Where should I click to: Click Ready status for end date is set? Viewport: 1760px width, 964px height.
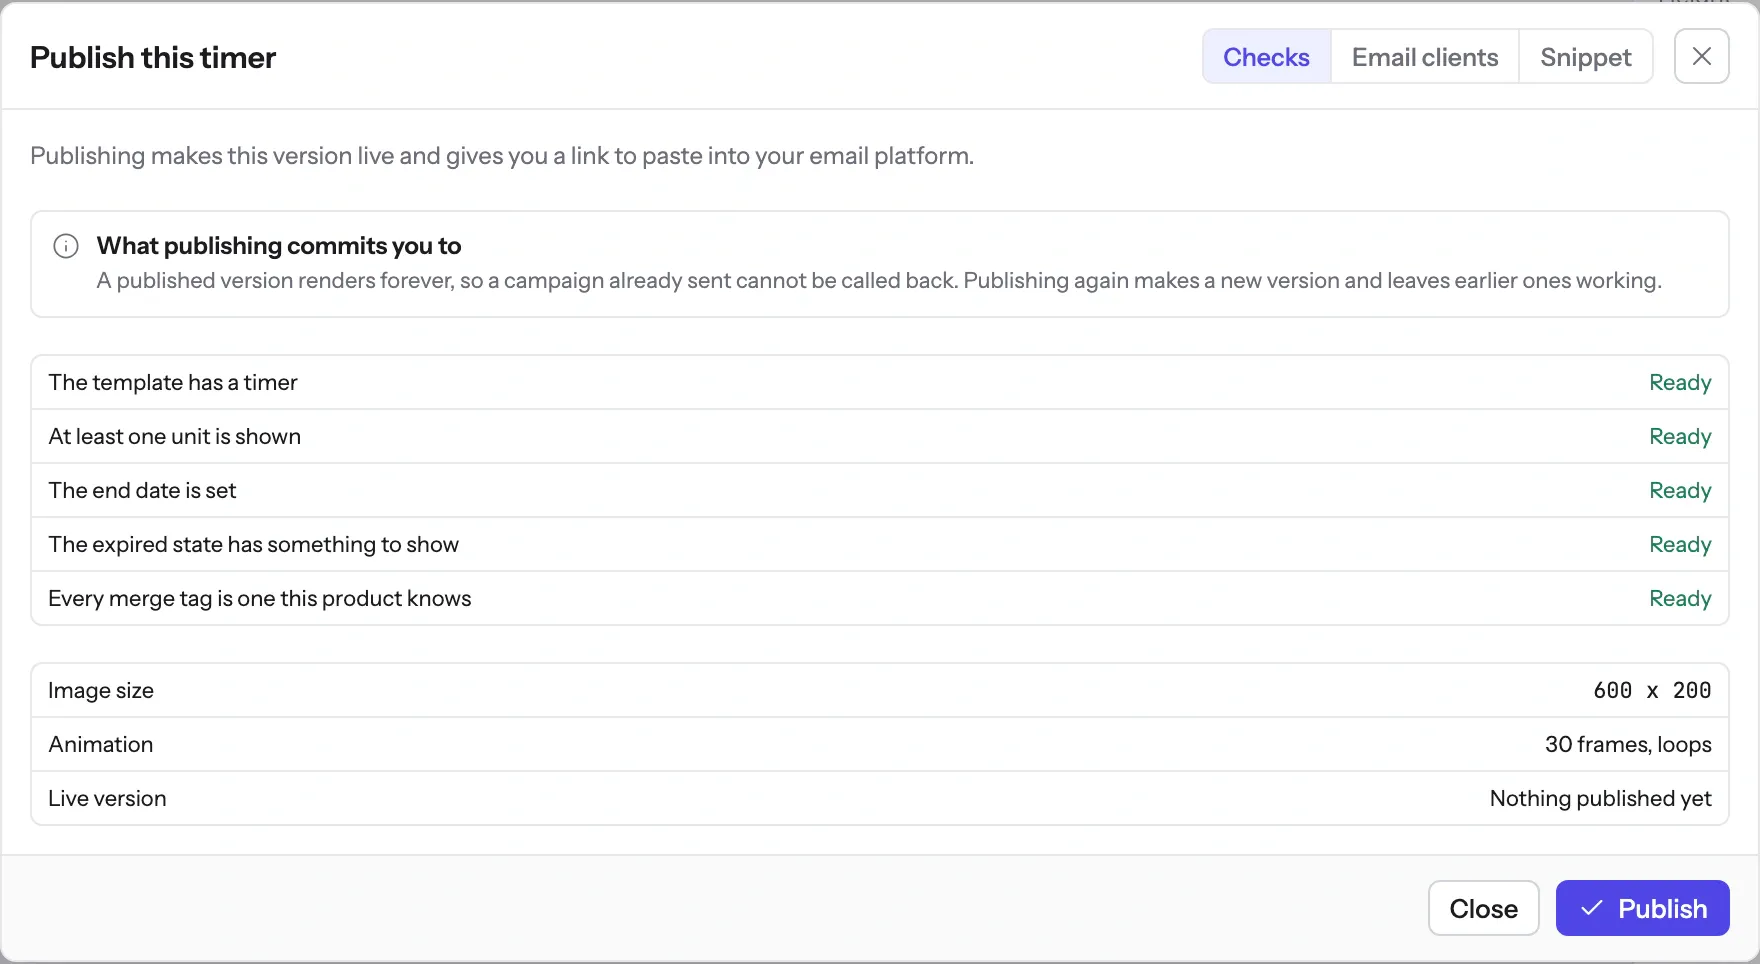(x=1680, y=490)
